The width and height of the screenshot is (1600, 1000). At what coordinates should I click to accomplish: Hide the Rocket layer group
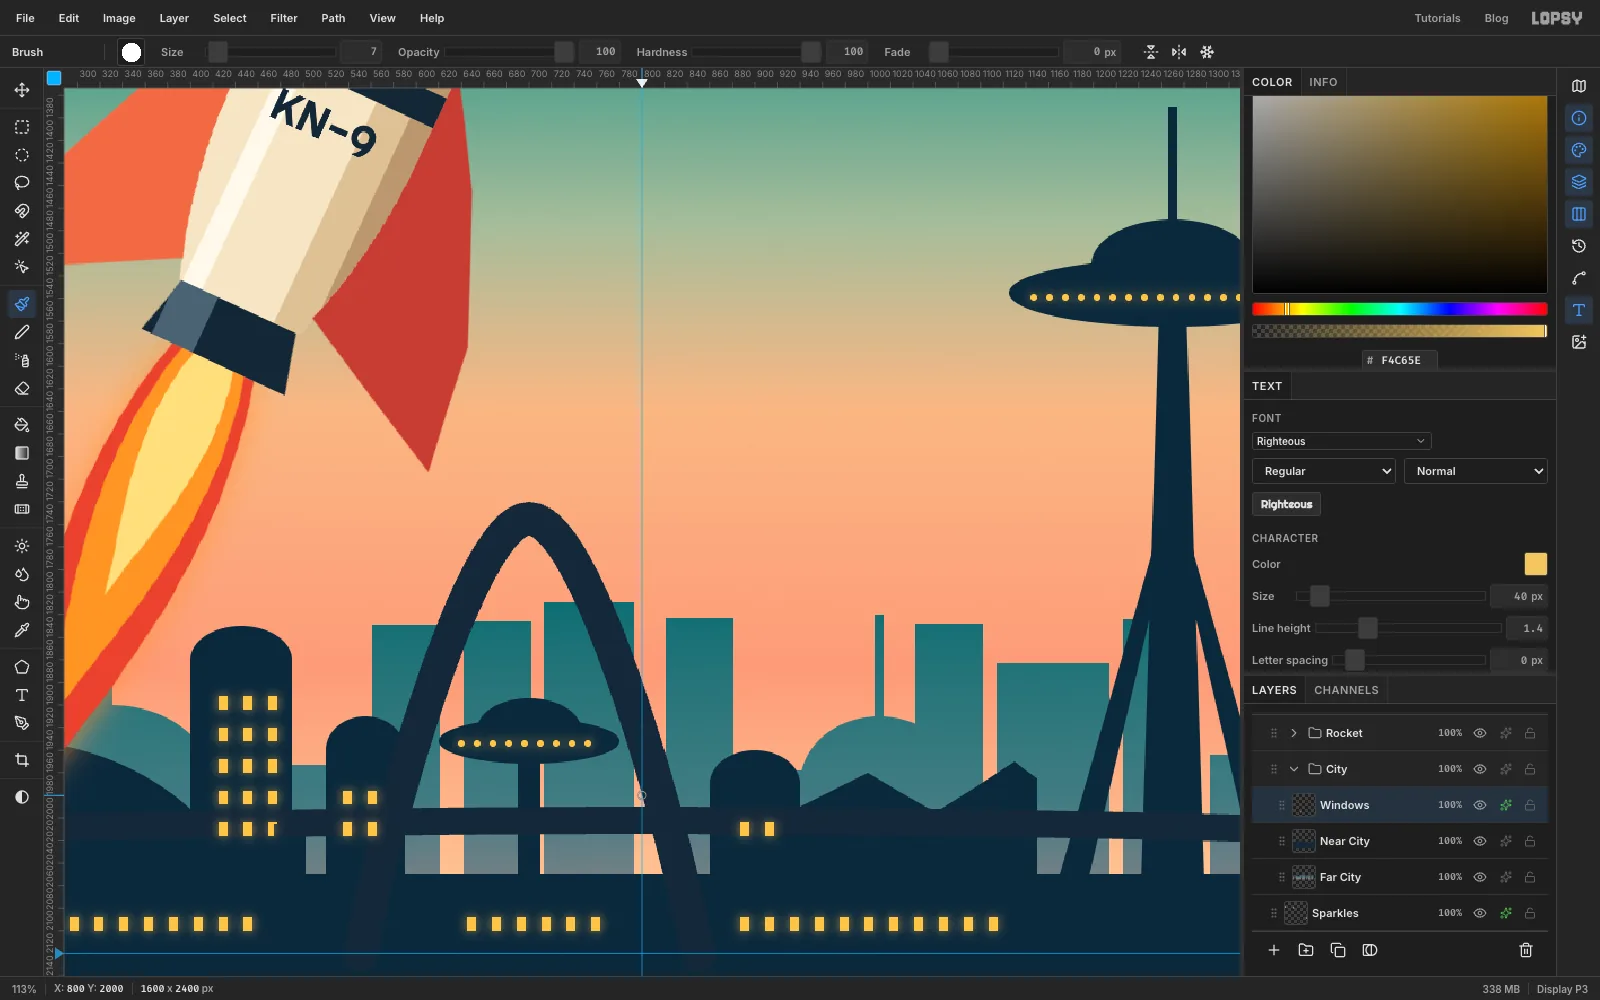click(1480, 733)
